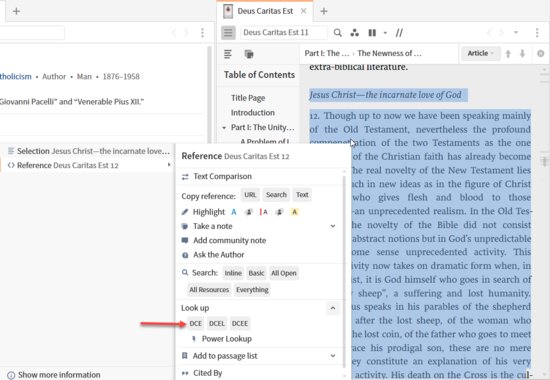Viewport: 550px width, 380px height.
Task: Click left panel's address input box
Action: tap(32, 33)
